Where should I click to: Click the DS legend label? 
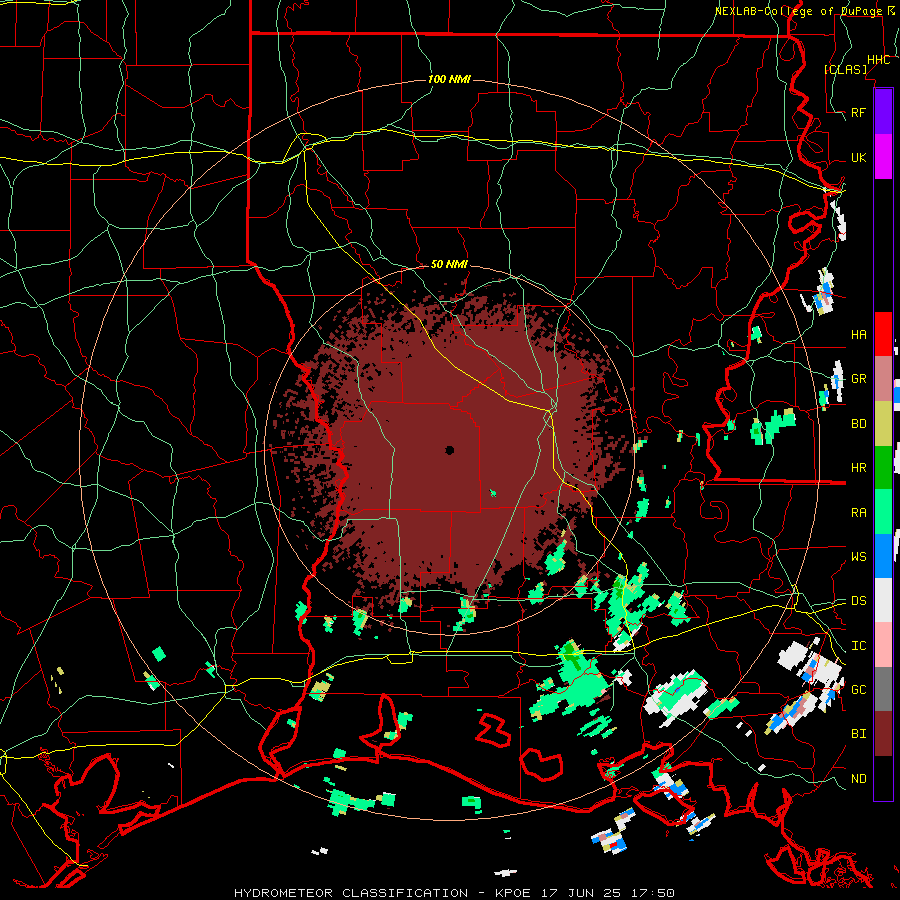tap(858, 600)
